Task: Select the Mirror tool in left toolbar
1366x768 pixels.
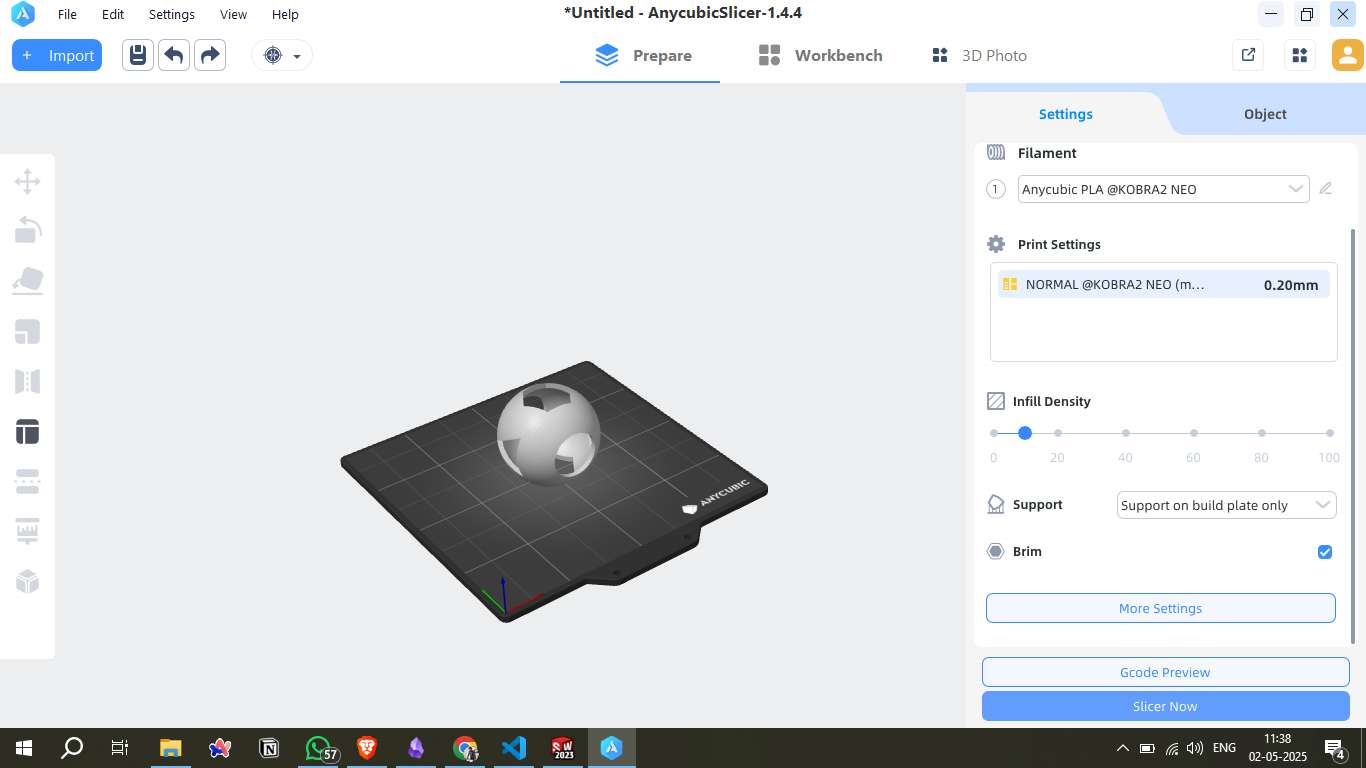Action: tap(27, 381)
